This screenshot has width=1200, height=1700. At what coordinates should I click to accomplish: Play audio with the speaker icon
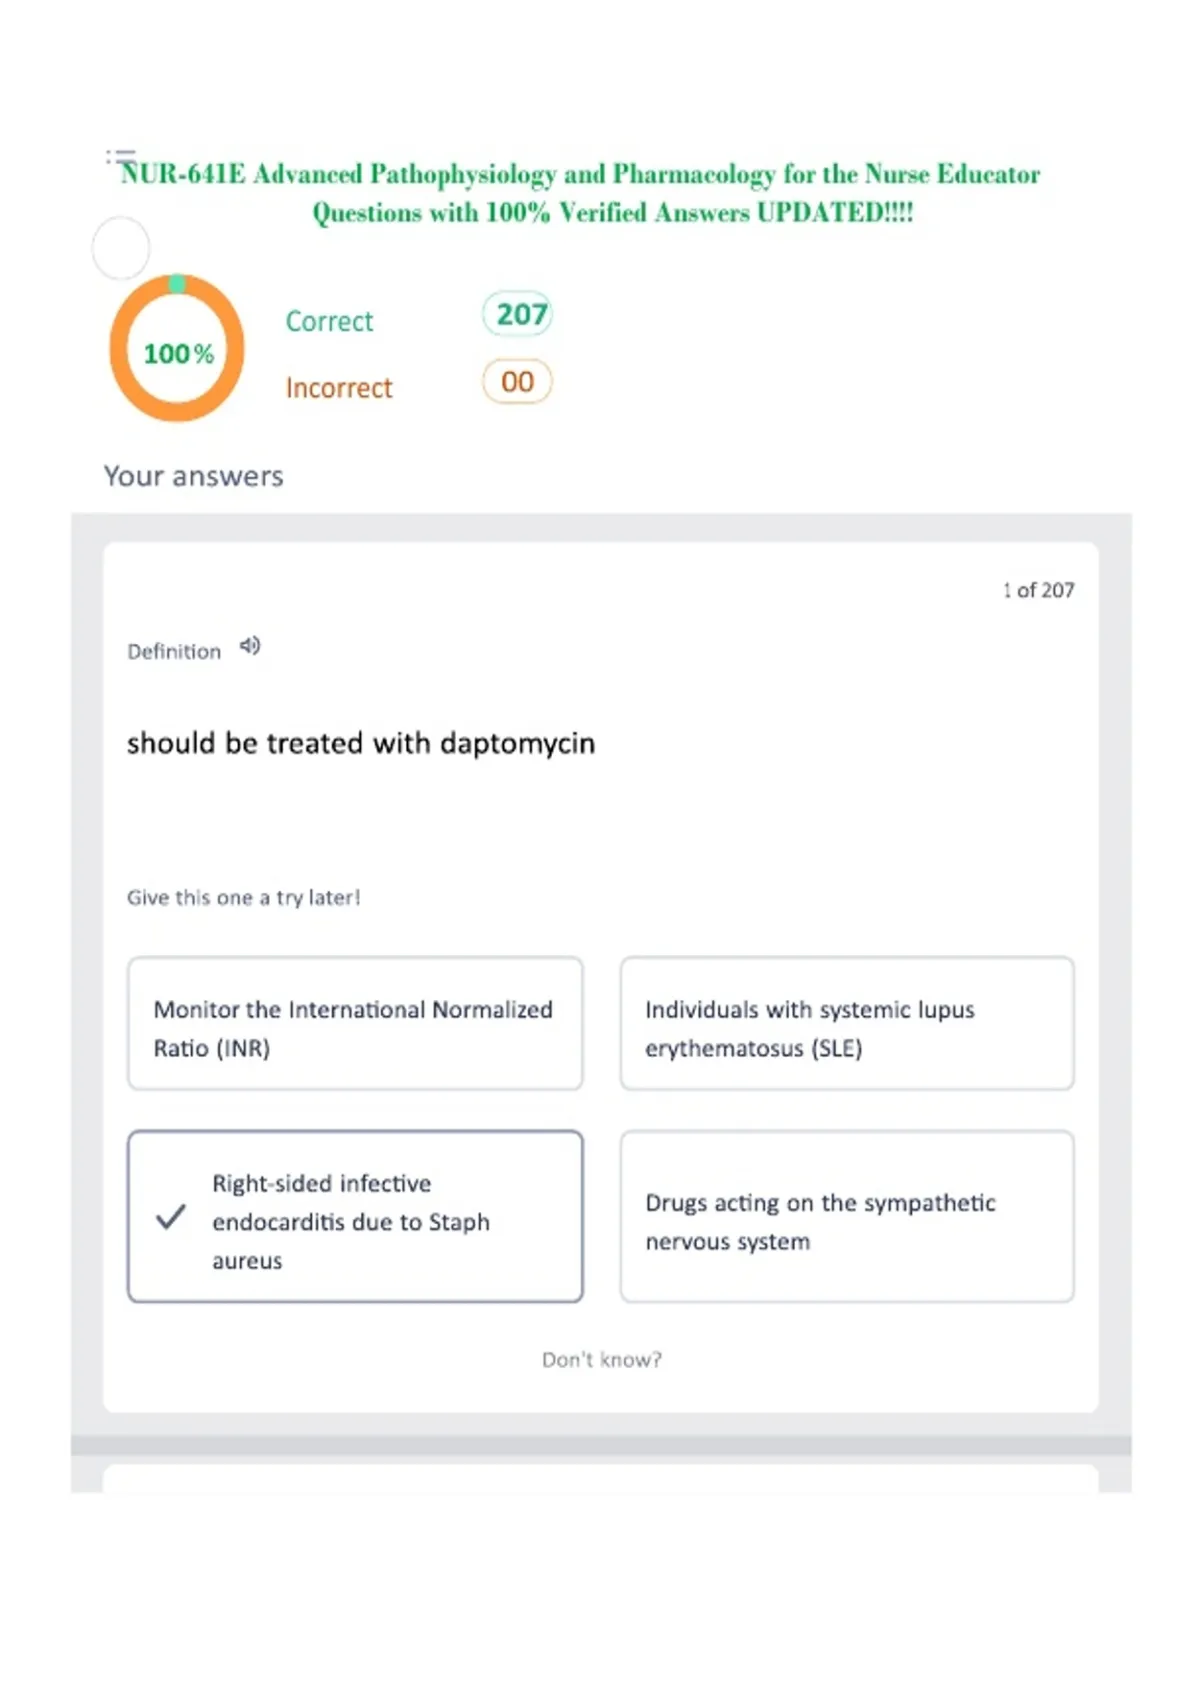[250, 646]
